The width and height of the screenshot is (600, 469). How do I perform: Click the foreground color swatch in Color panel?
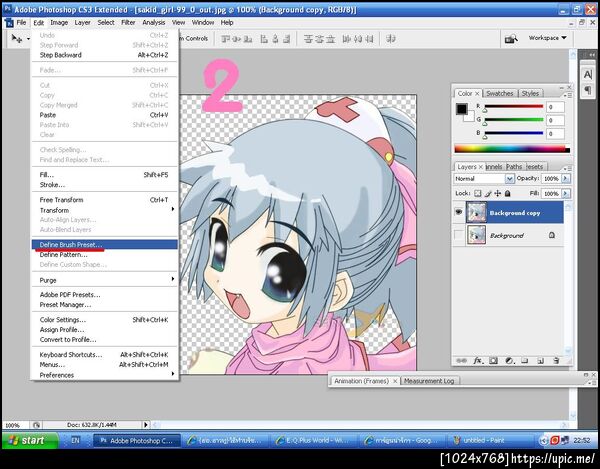[461, 109]
